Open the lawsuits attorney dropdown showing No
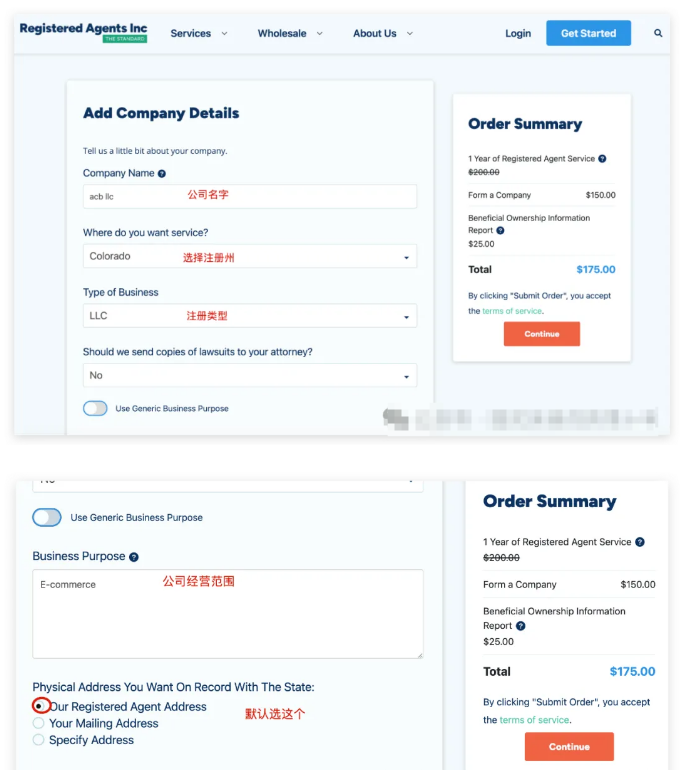Image resolution: width=683 pixels, height=770 pixels. click(250, 376)
